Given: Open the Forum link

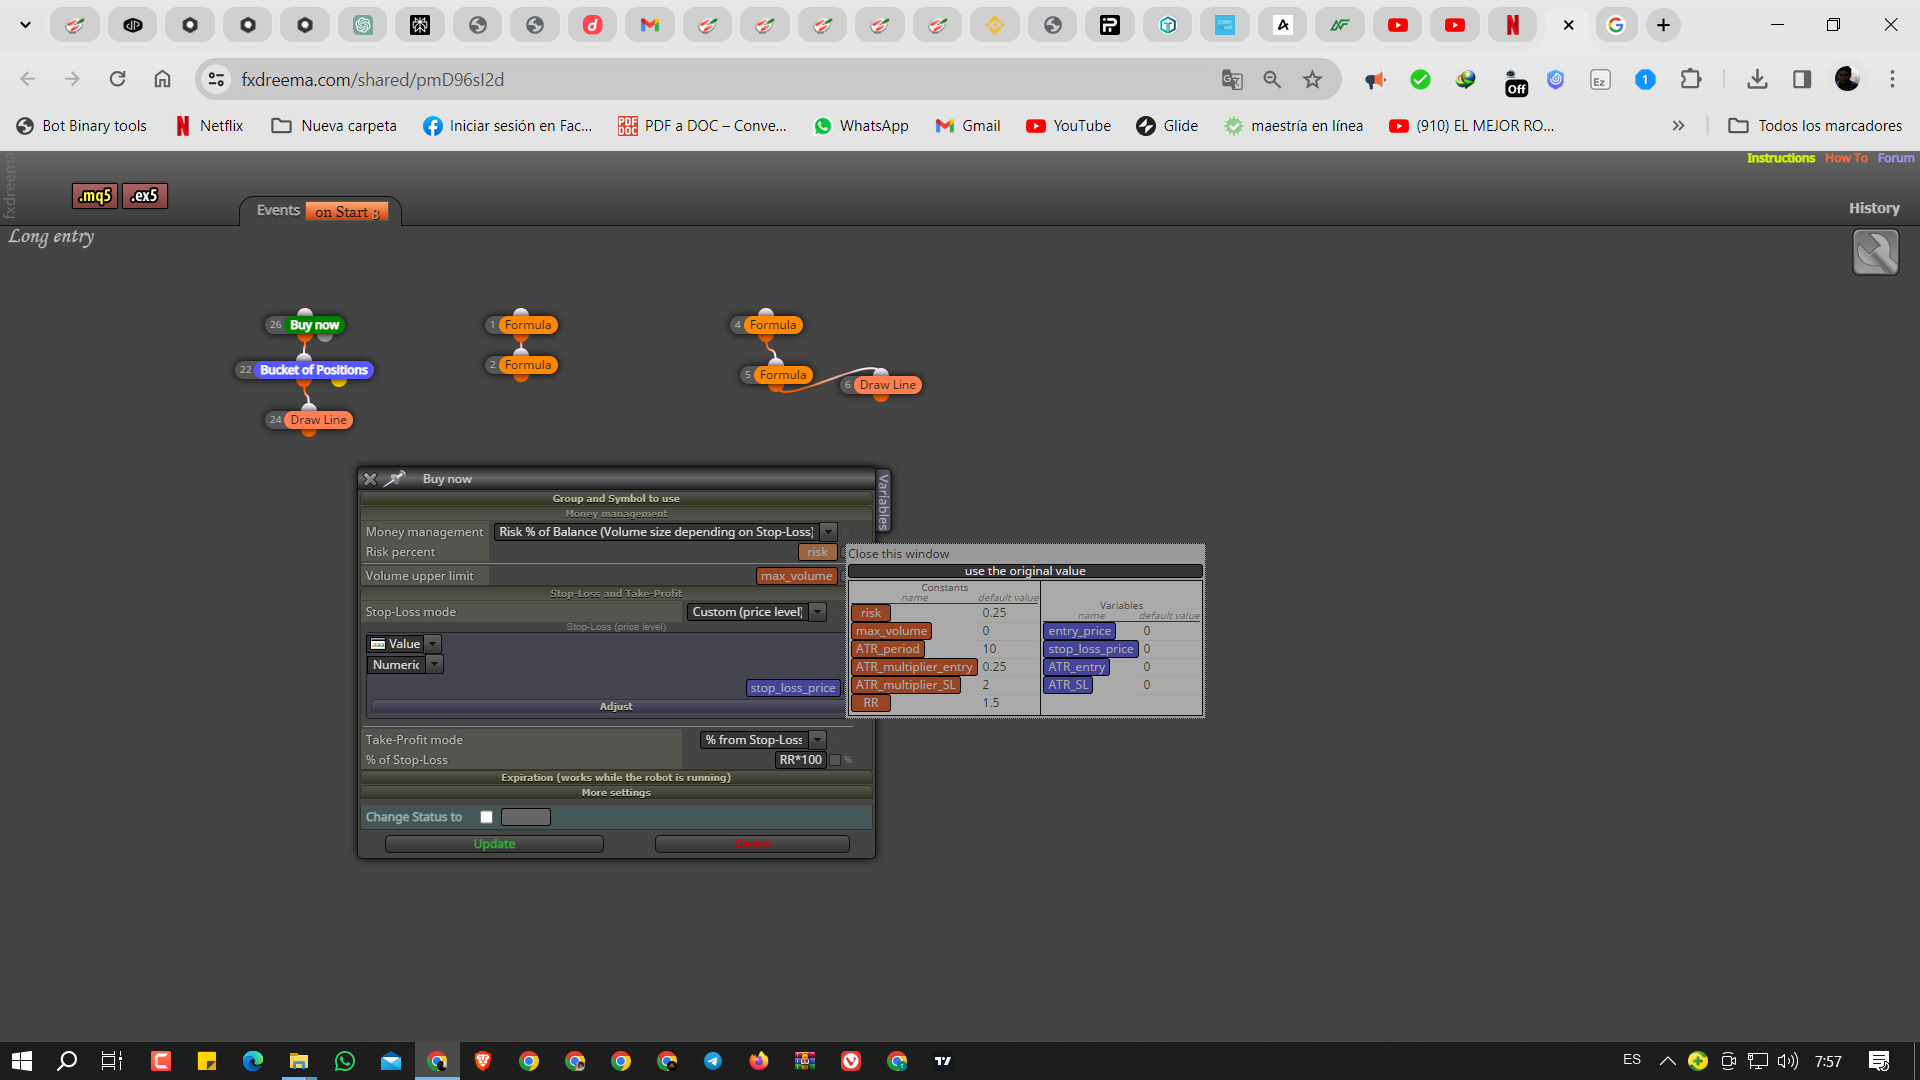Looking at the screenshot, I should click(x=1896, y=158).
